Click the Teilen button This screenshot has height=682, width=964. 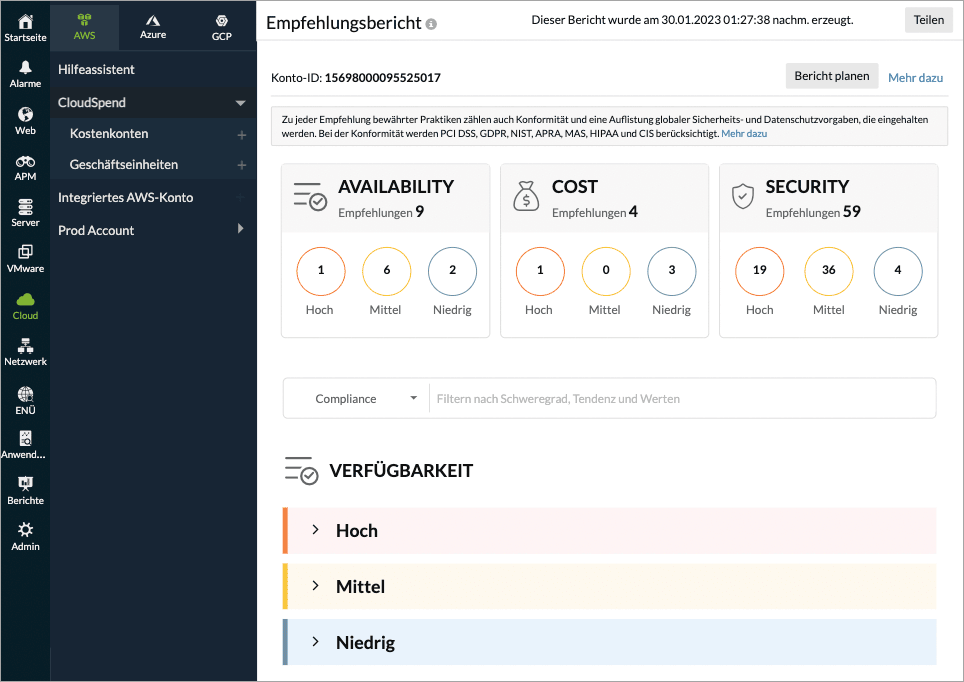928,19
